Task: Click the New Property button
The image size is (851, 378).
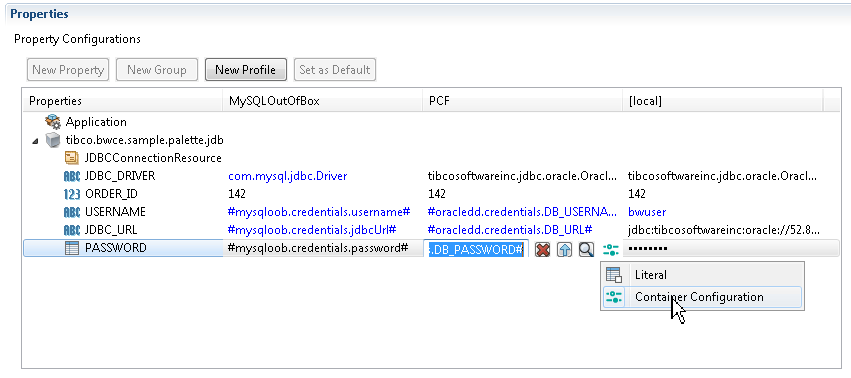Action: pos(68,70)
